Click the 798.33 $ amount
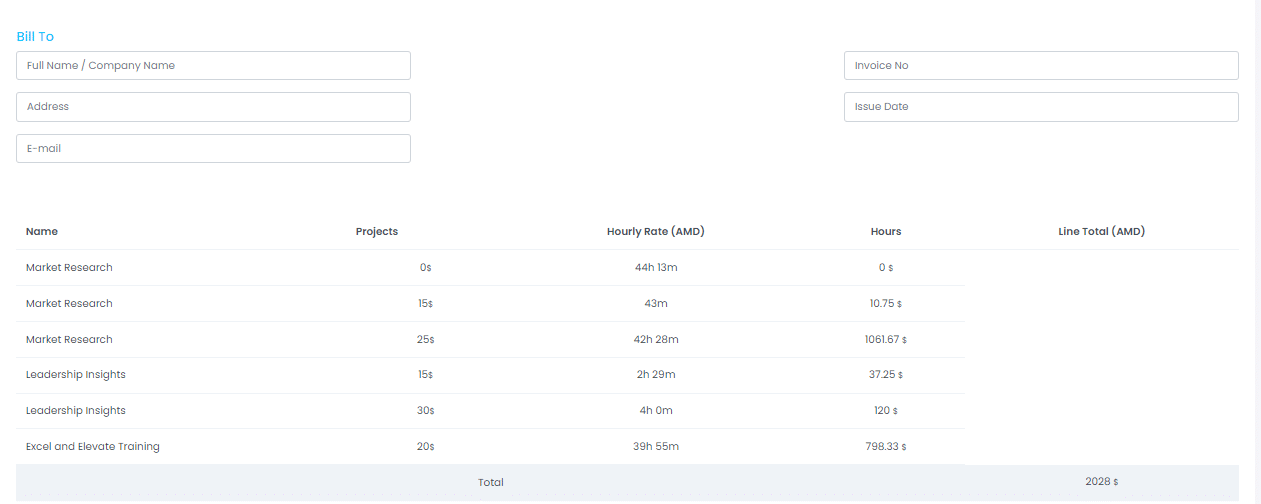This screenshot has height=504, width=1261. pyautogui.click(x=886, y=446)
